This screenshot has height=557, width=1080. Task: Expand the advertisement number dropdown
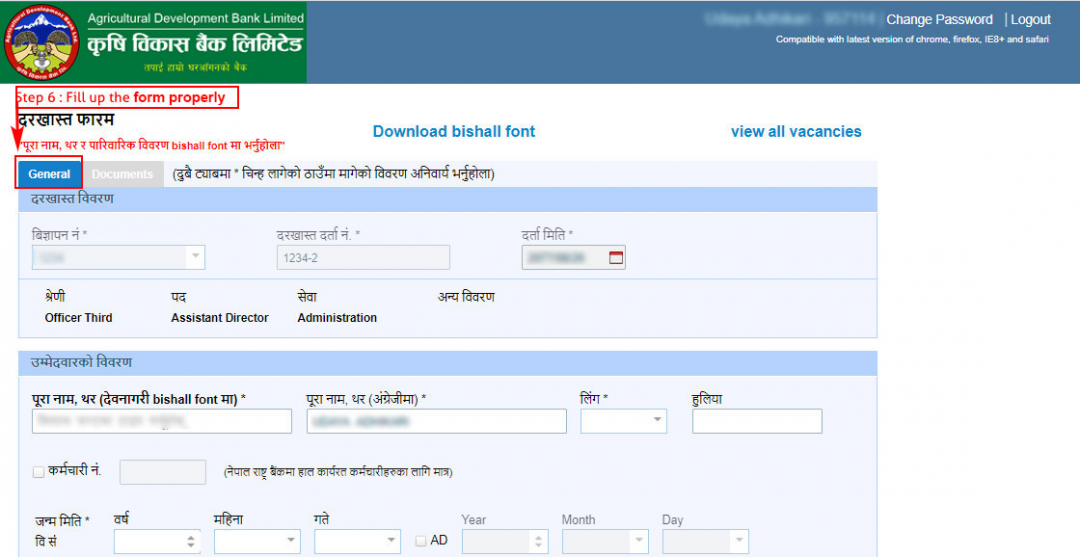point(194,258)
